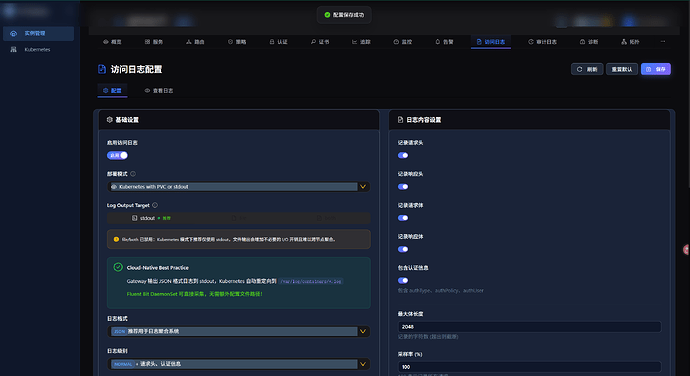Open the 日志格式 JSON dropdown
This screenshot has height=376, width=690.
pyautogui.click(x=239, y=331)
